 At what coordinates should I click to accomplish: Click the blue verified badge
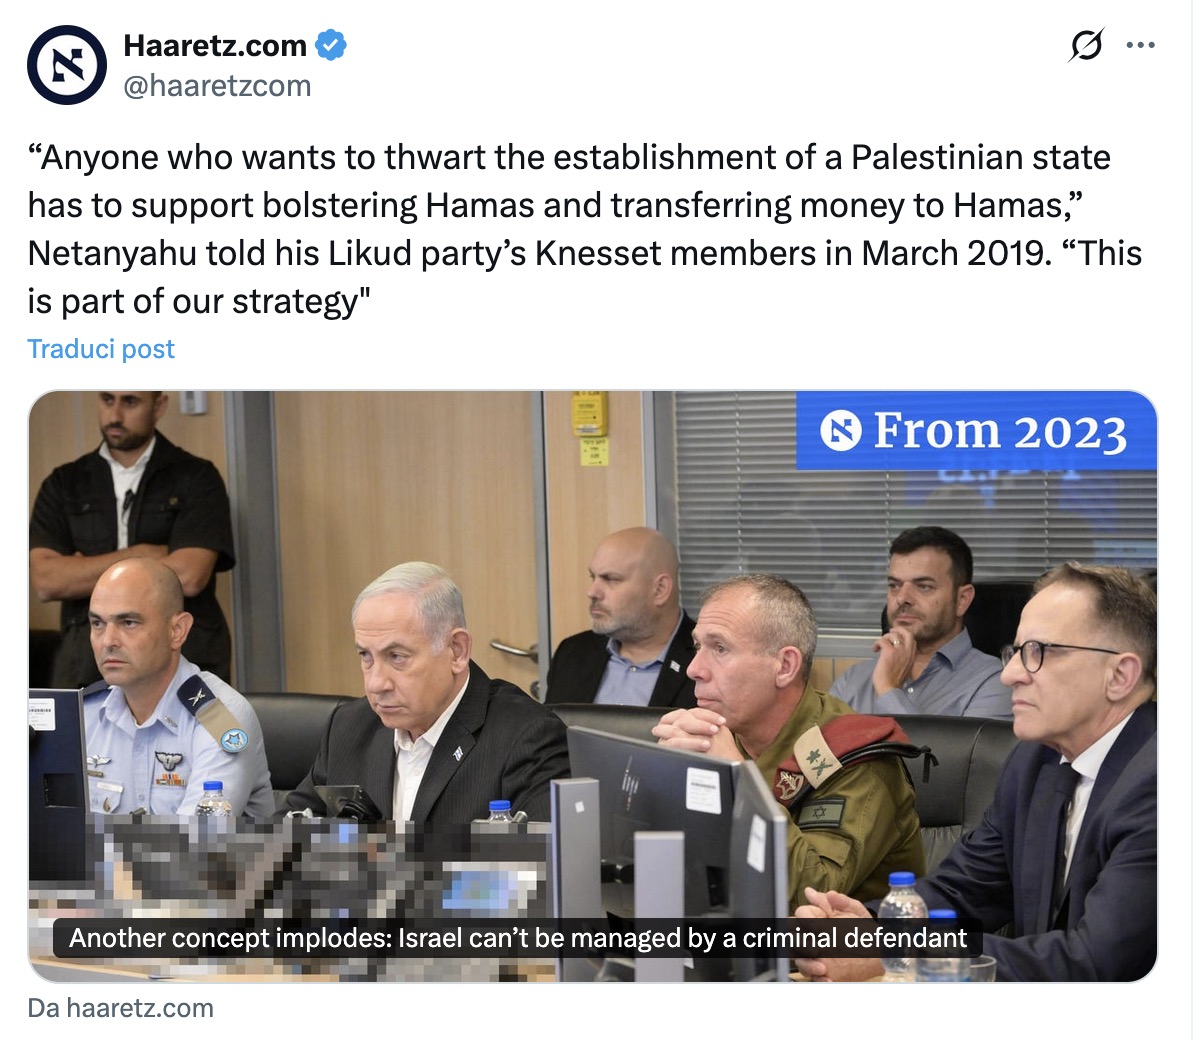click(331, 45)
